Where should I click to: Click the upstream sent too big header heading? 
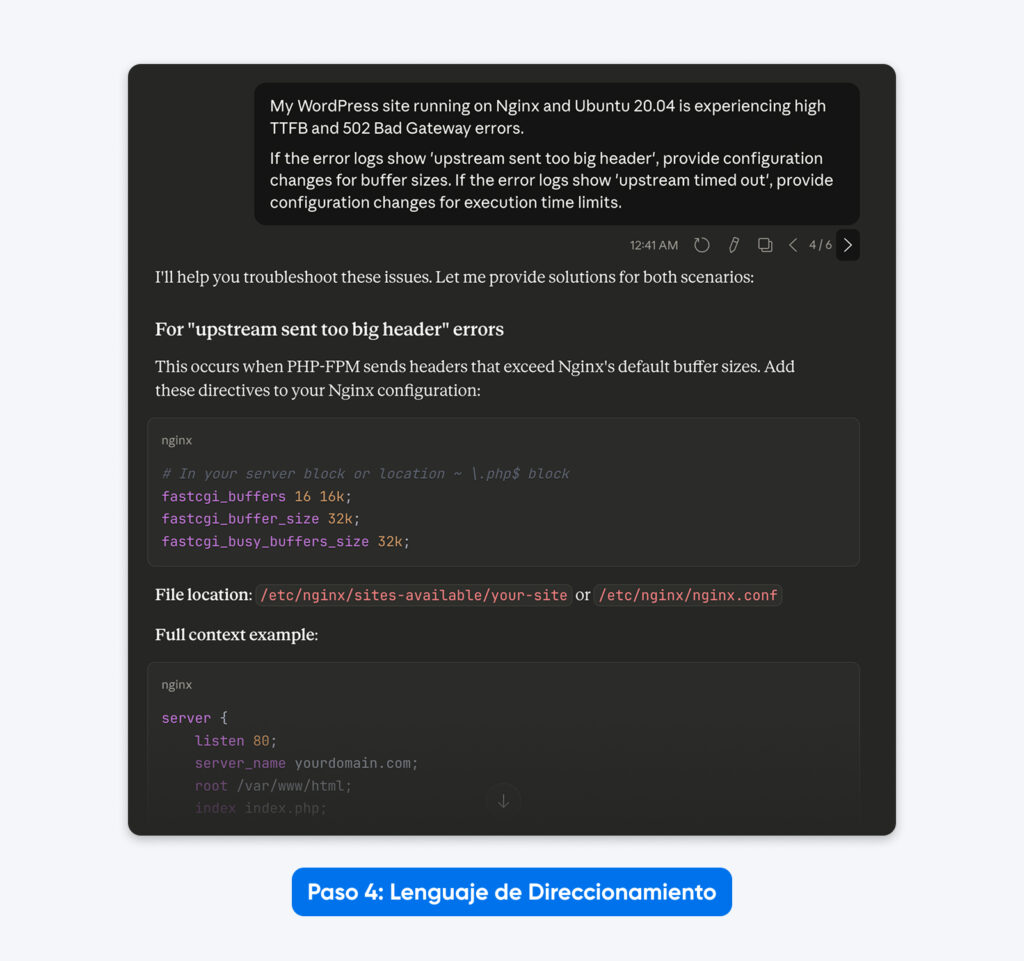pyautogui.click(x=329, y=329)
